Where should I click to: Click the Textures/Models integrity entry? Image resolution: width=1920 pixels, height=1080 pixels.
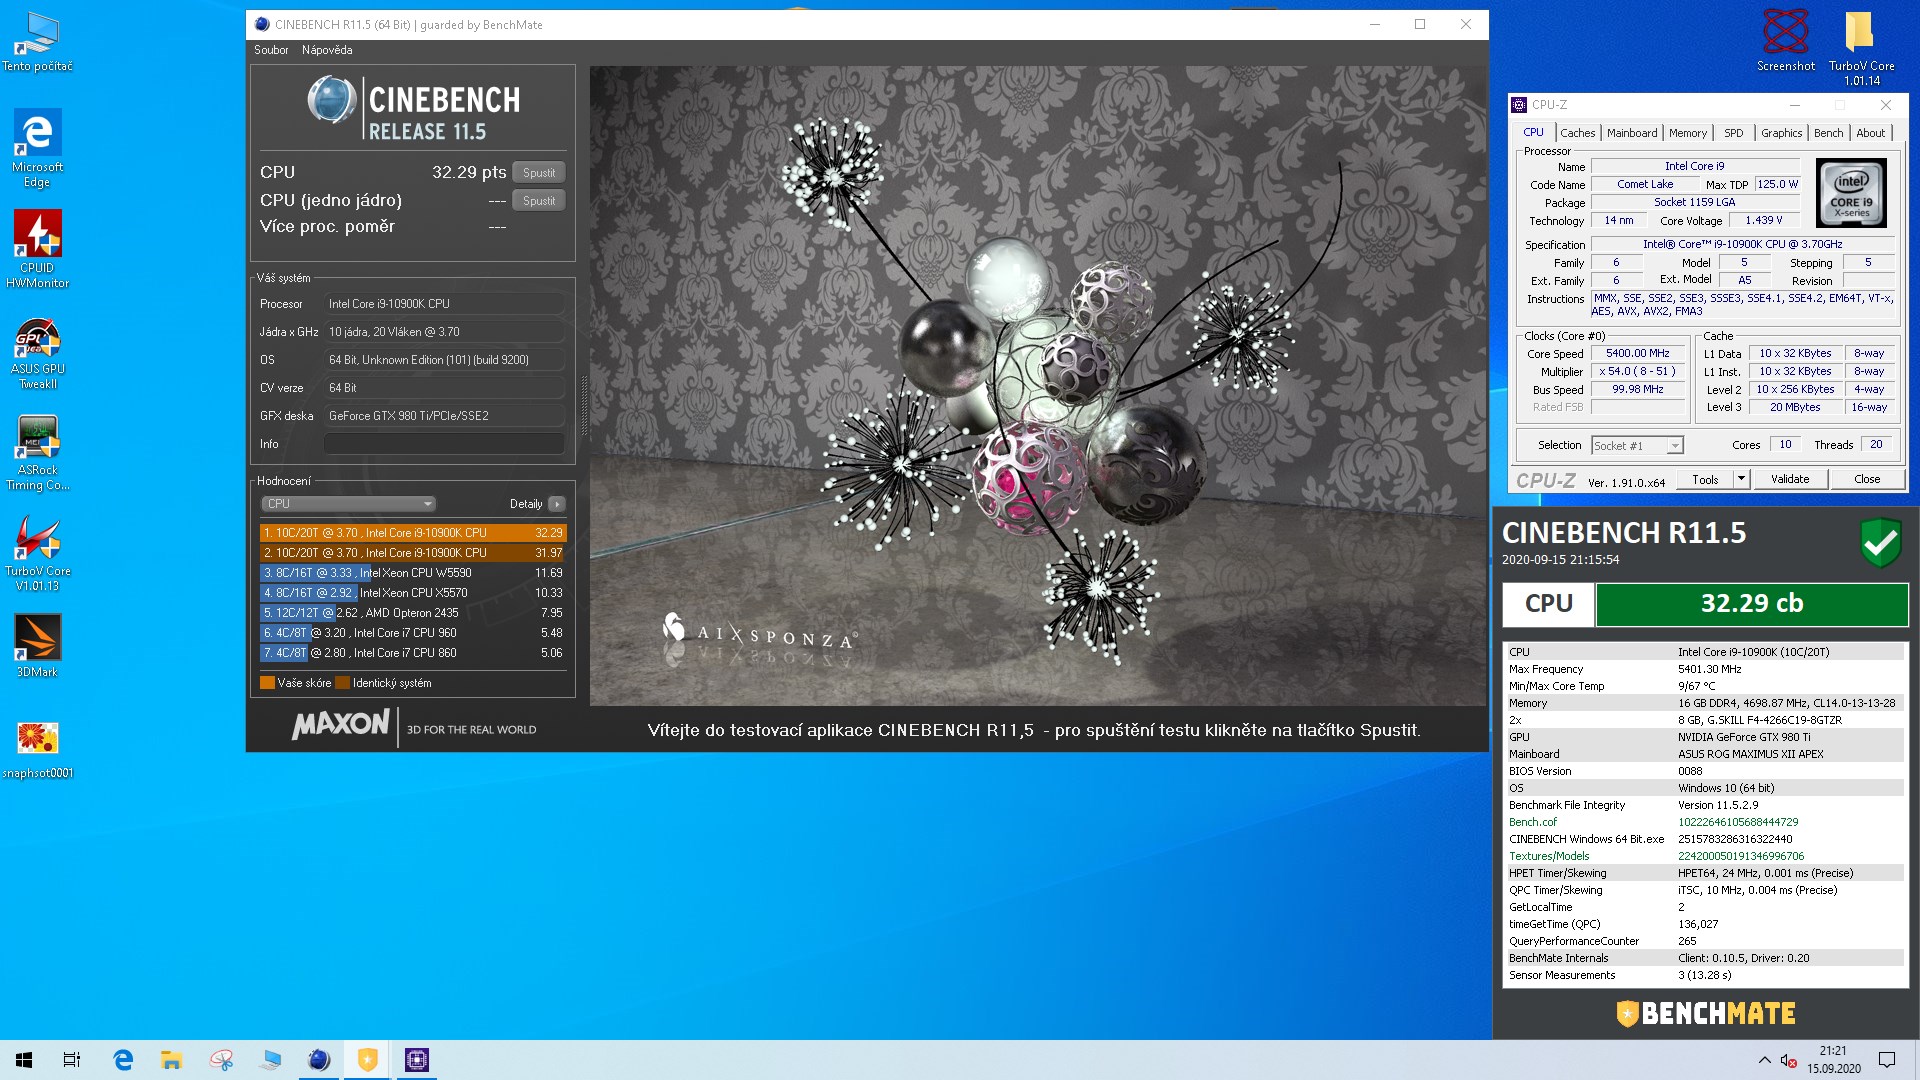pos(1549,856)
